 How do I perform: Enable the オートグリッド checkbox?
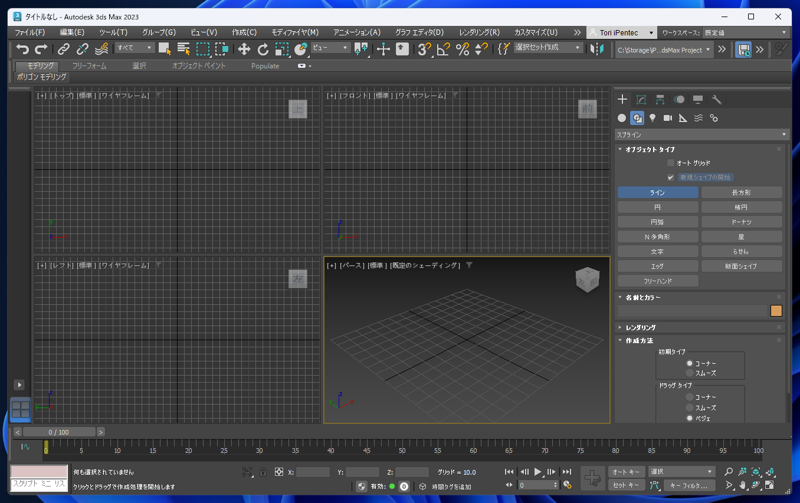[x=670, y=163]
